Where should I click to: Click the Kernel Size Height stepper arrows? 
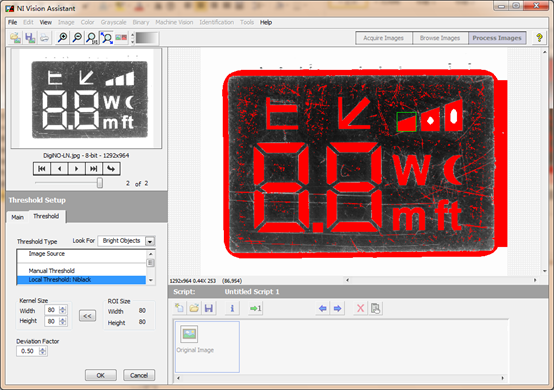click(x=63, y=321)
